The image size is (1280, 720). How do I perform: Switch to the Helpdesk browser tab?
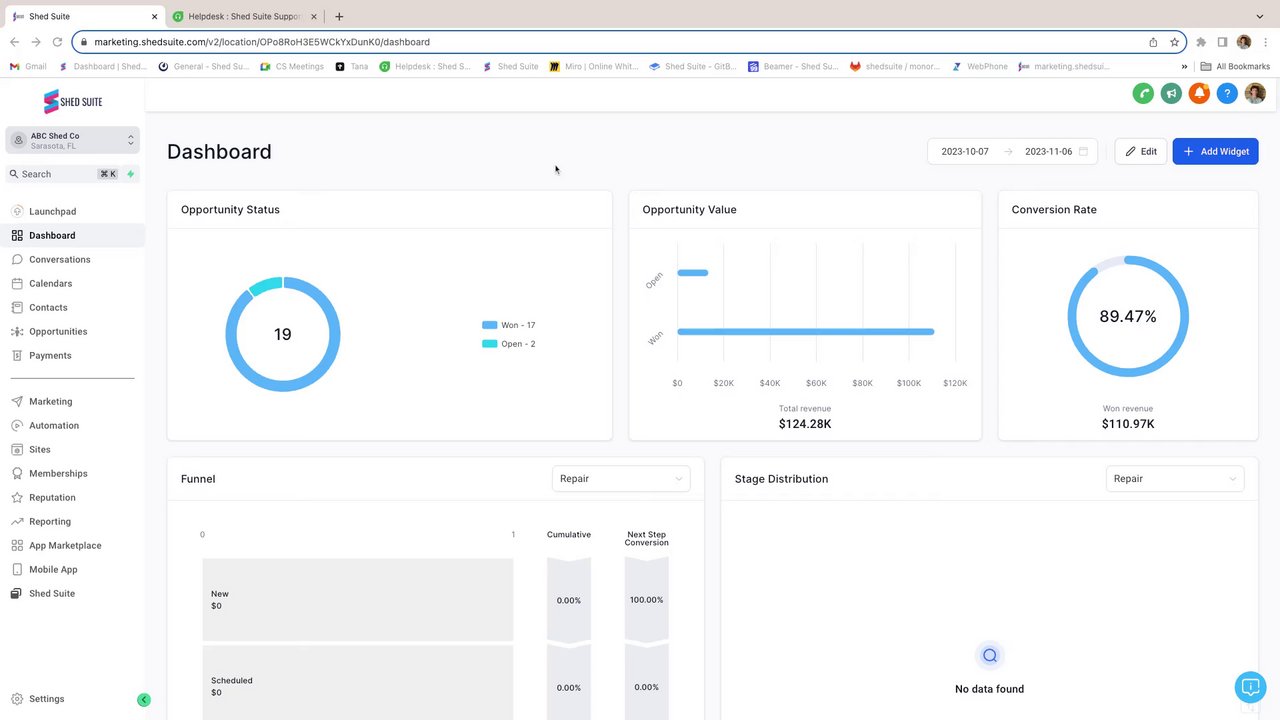245,16
